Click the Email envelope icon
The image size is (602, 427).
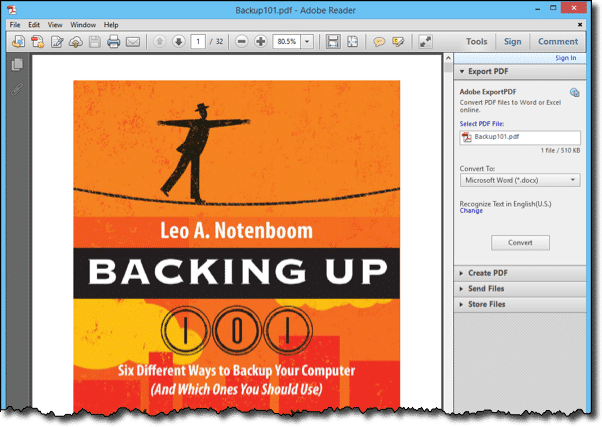coord(133,41)
